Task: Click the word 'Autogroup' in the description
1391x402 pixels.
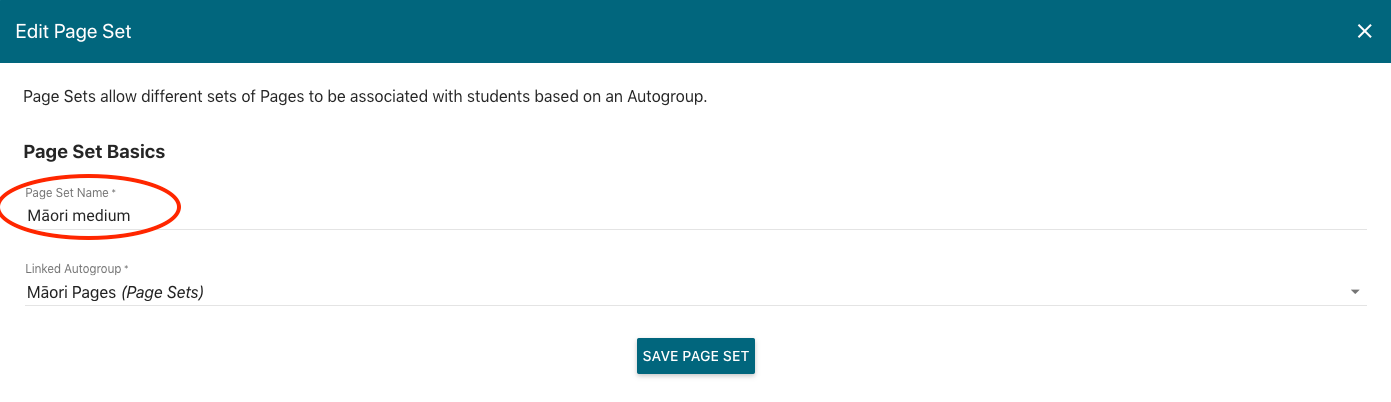Action: click(x=671, y=98)
